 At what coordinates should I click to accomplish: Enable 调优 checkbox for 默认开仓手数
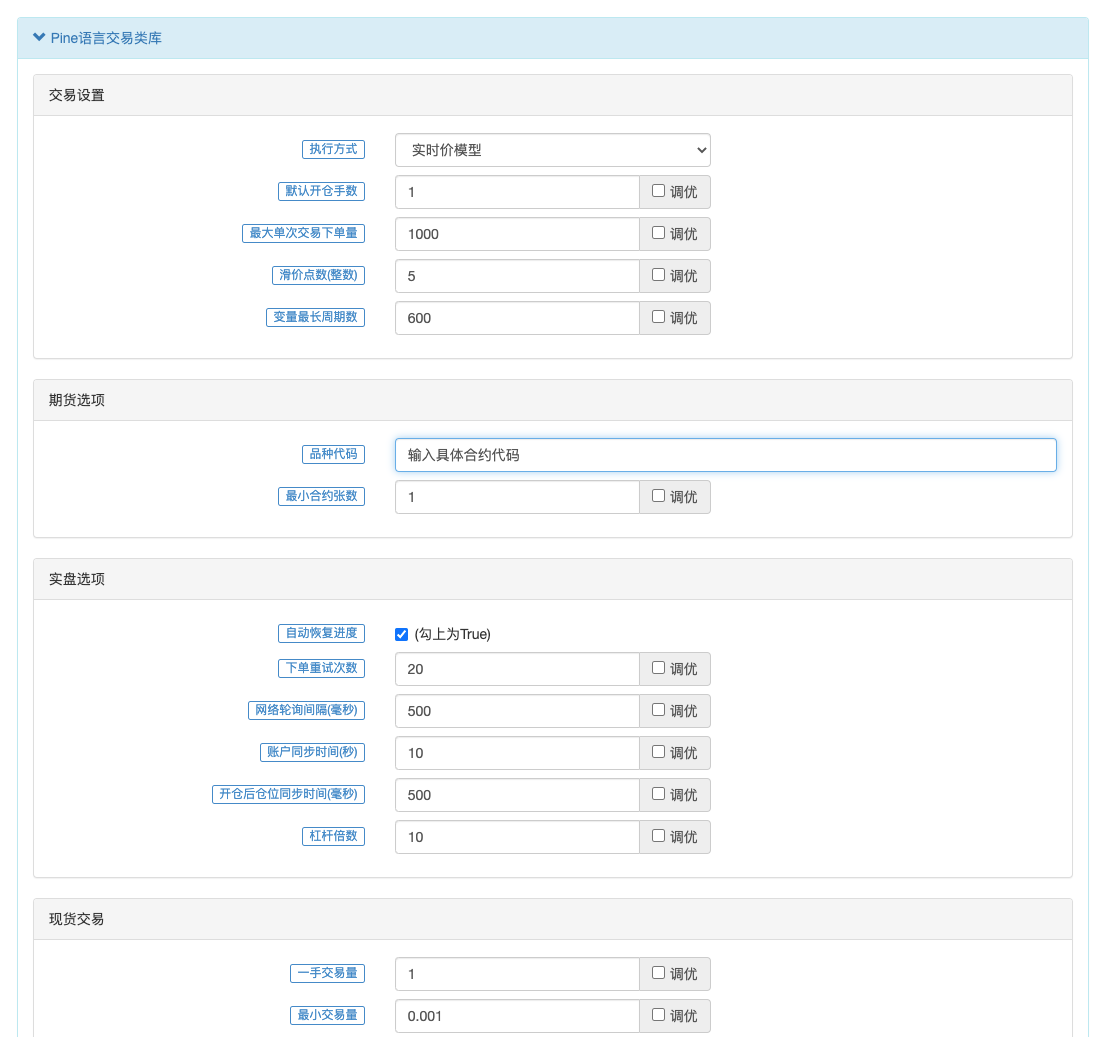point(658,191)
